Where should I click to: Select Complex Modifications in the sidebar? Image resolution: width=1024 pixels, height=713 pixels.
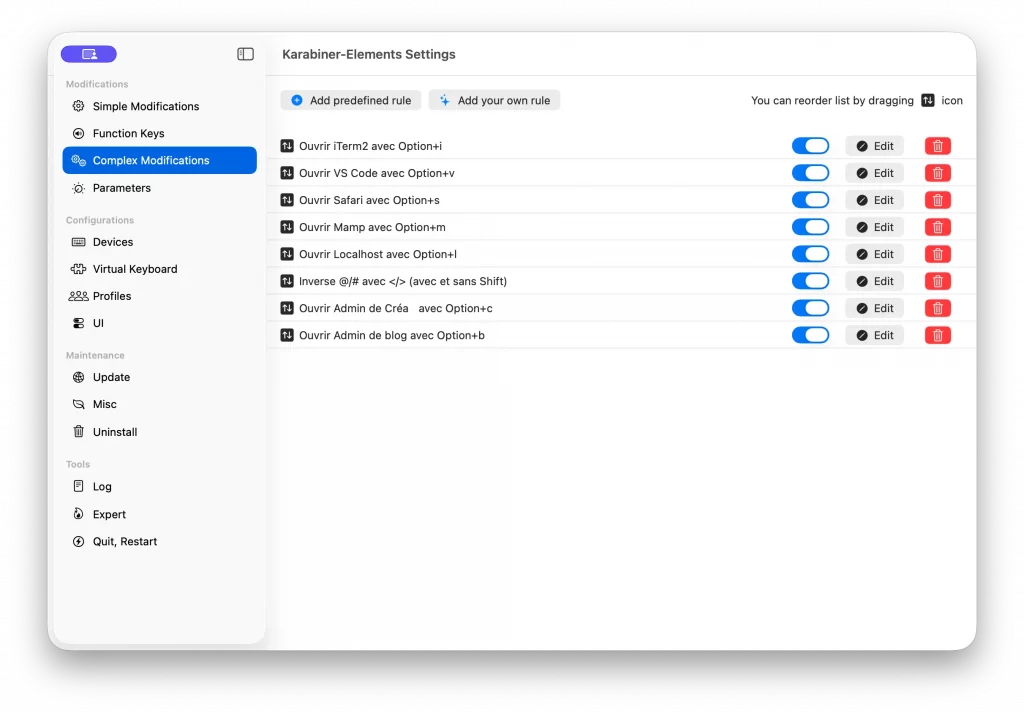(151, 159)
